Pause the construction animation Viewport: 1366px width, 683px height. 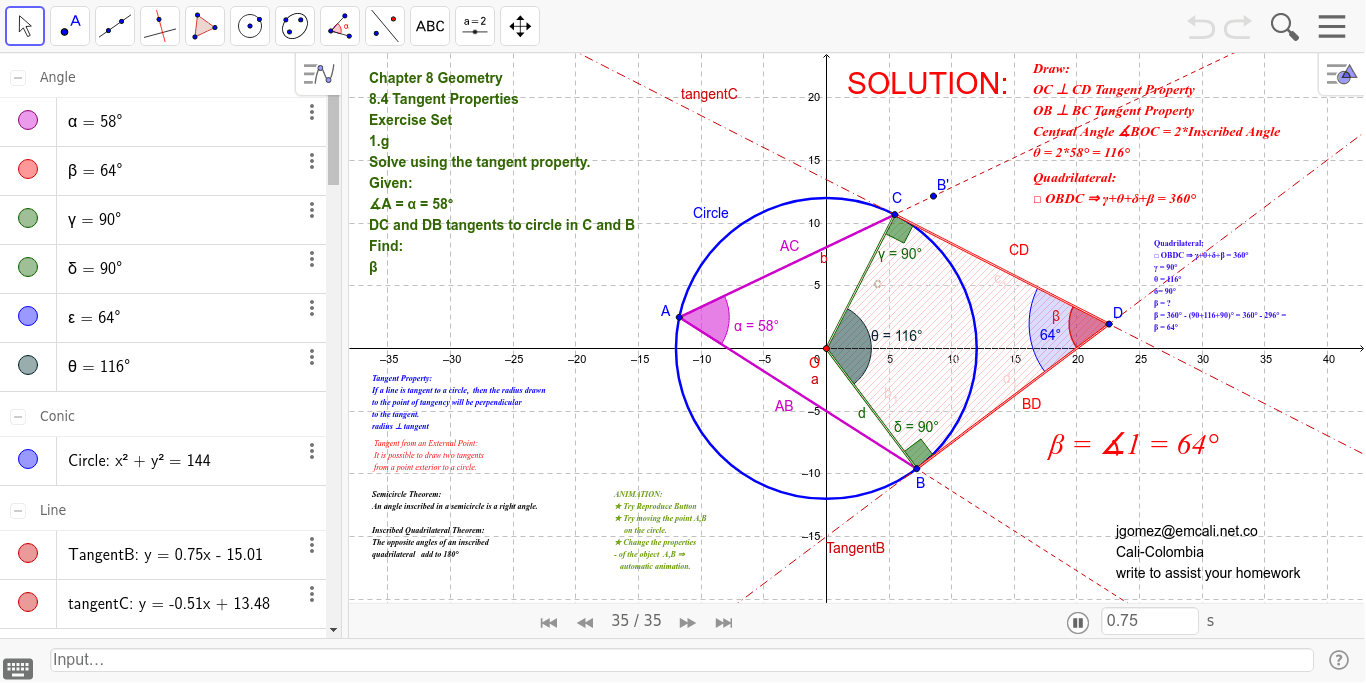tap(1077, 622)
